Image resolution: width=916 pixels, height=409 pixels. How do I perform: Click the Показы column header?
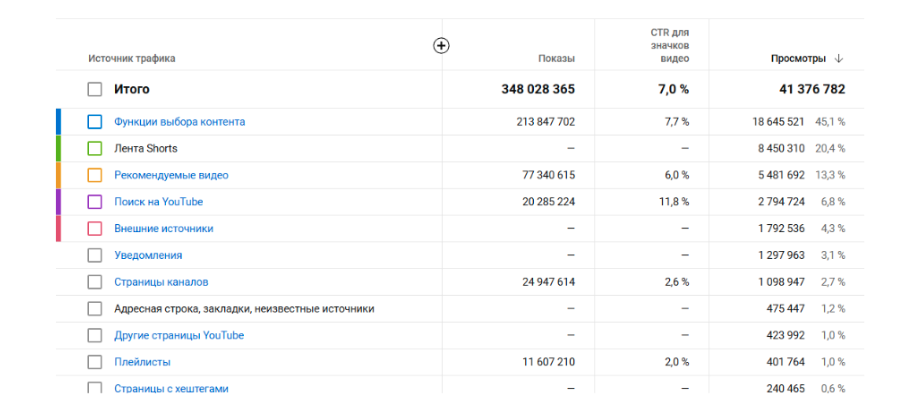[x=556, y=58]
